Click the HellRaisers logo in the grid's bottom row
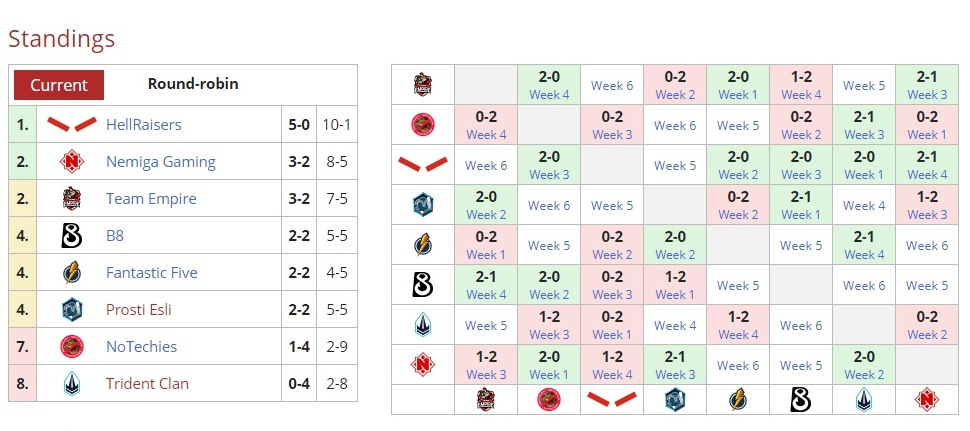 tap(612, 400)
